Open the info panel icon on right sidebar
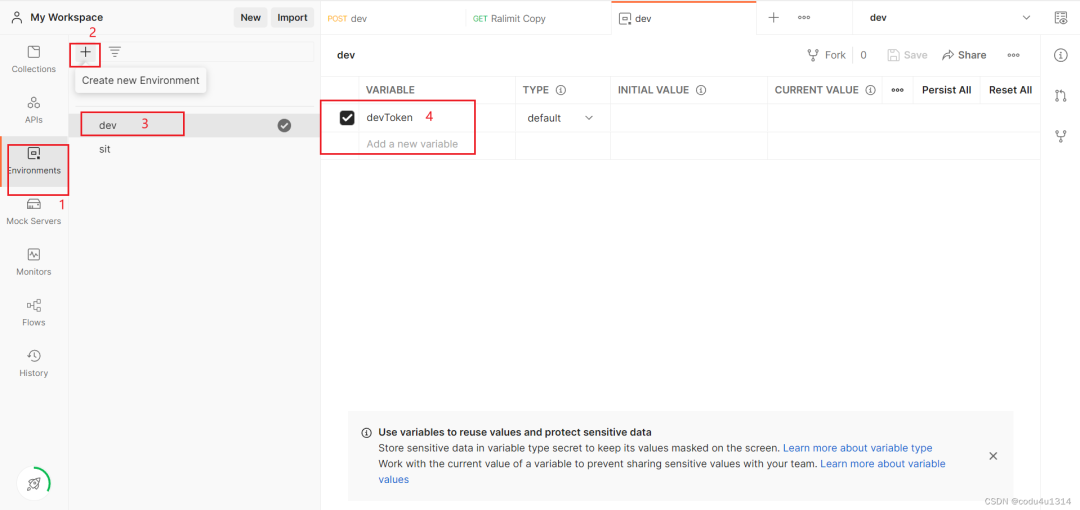Image resolution: width=1080 pixels, height=510 pixels. (x=1061, y=55)
